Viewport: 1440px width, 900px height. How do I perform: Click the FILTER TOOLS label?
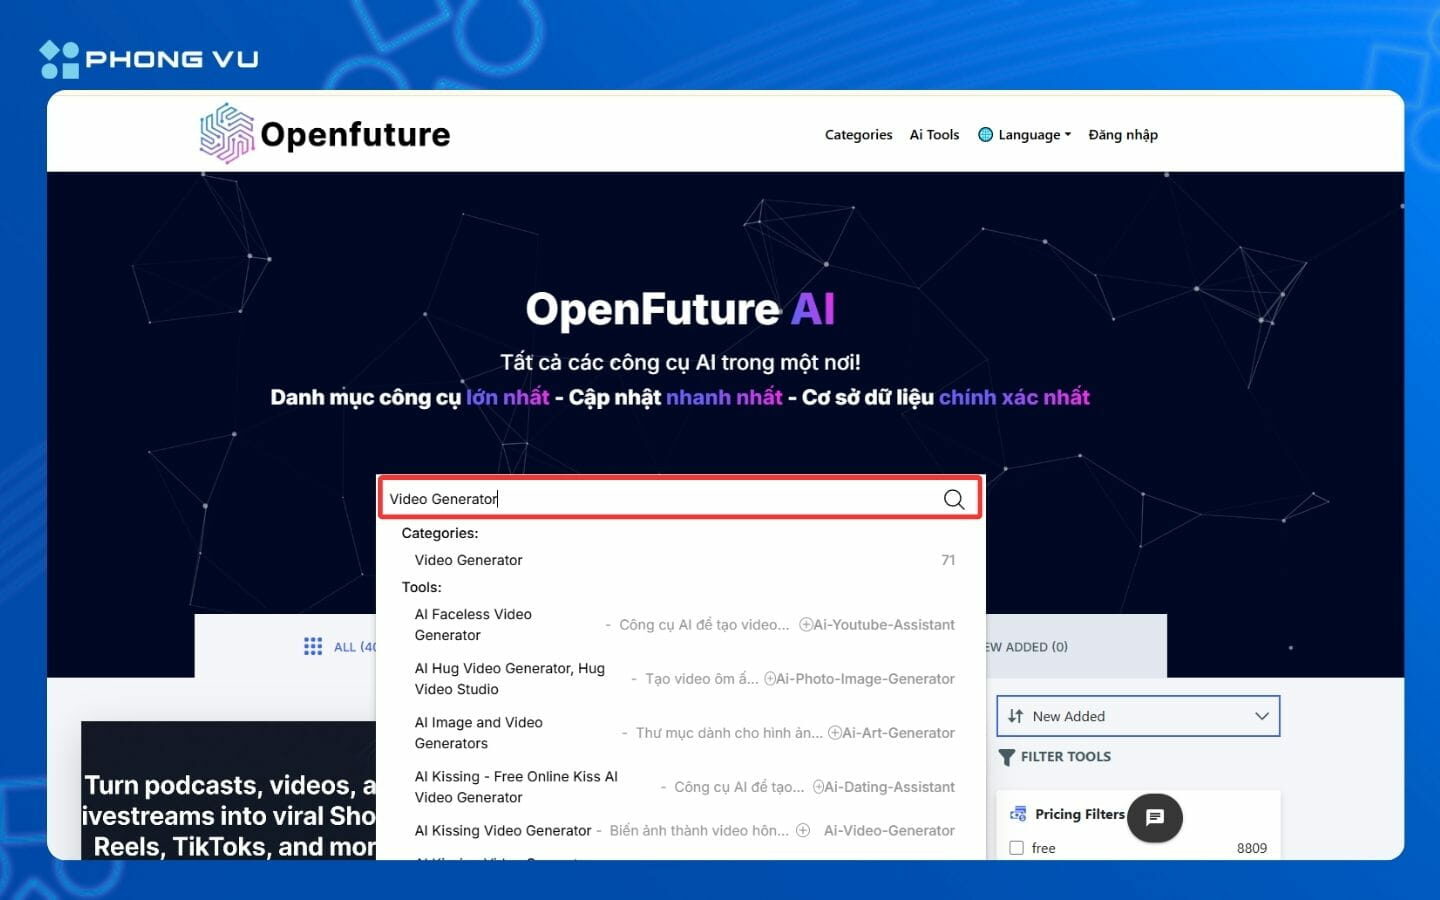click(1066, 757)
